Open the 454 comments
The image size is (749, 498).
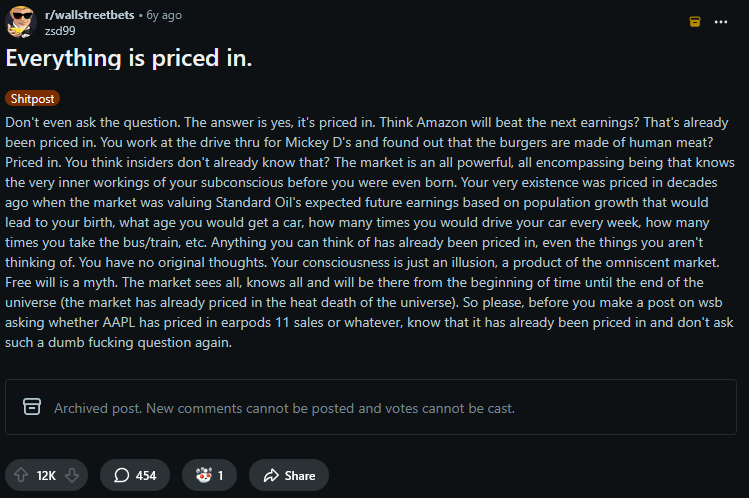pos(135,476)
